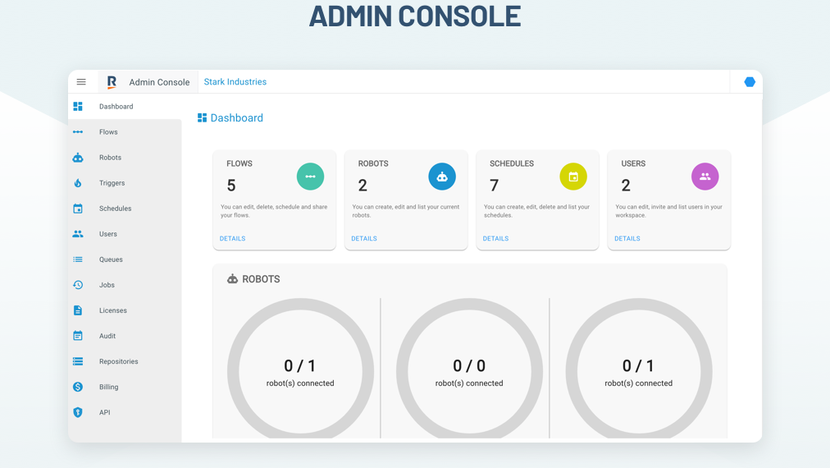830x468 pixels.
Task: Open DETAILS link on Robots card
Action: click(364, 239)
